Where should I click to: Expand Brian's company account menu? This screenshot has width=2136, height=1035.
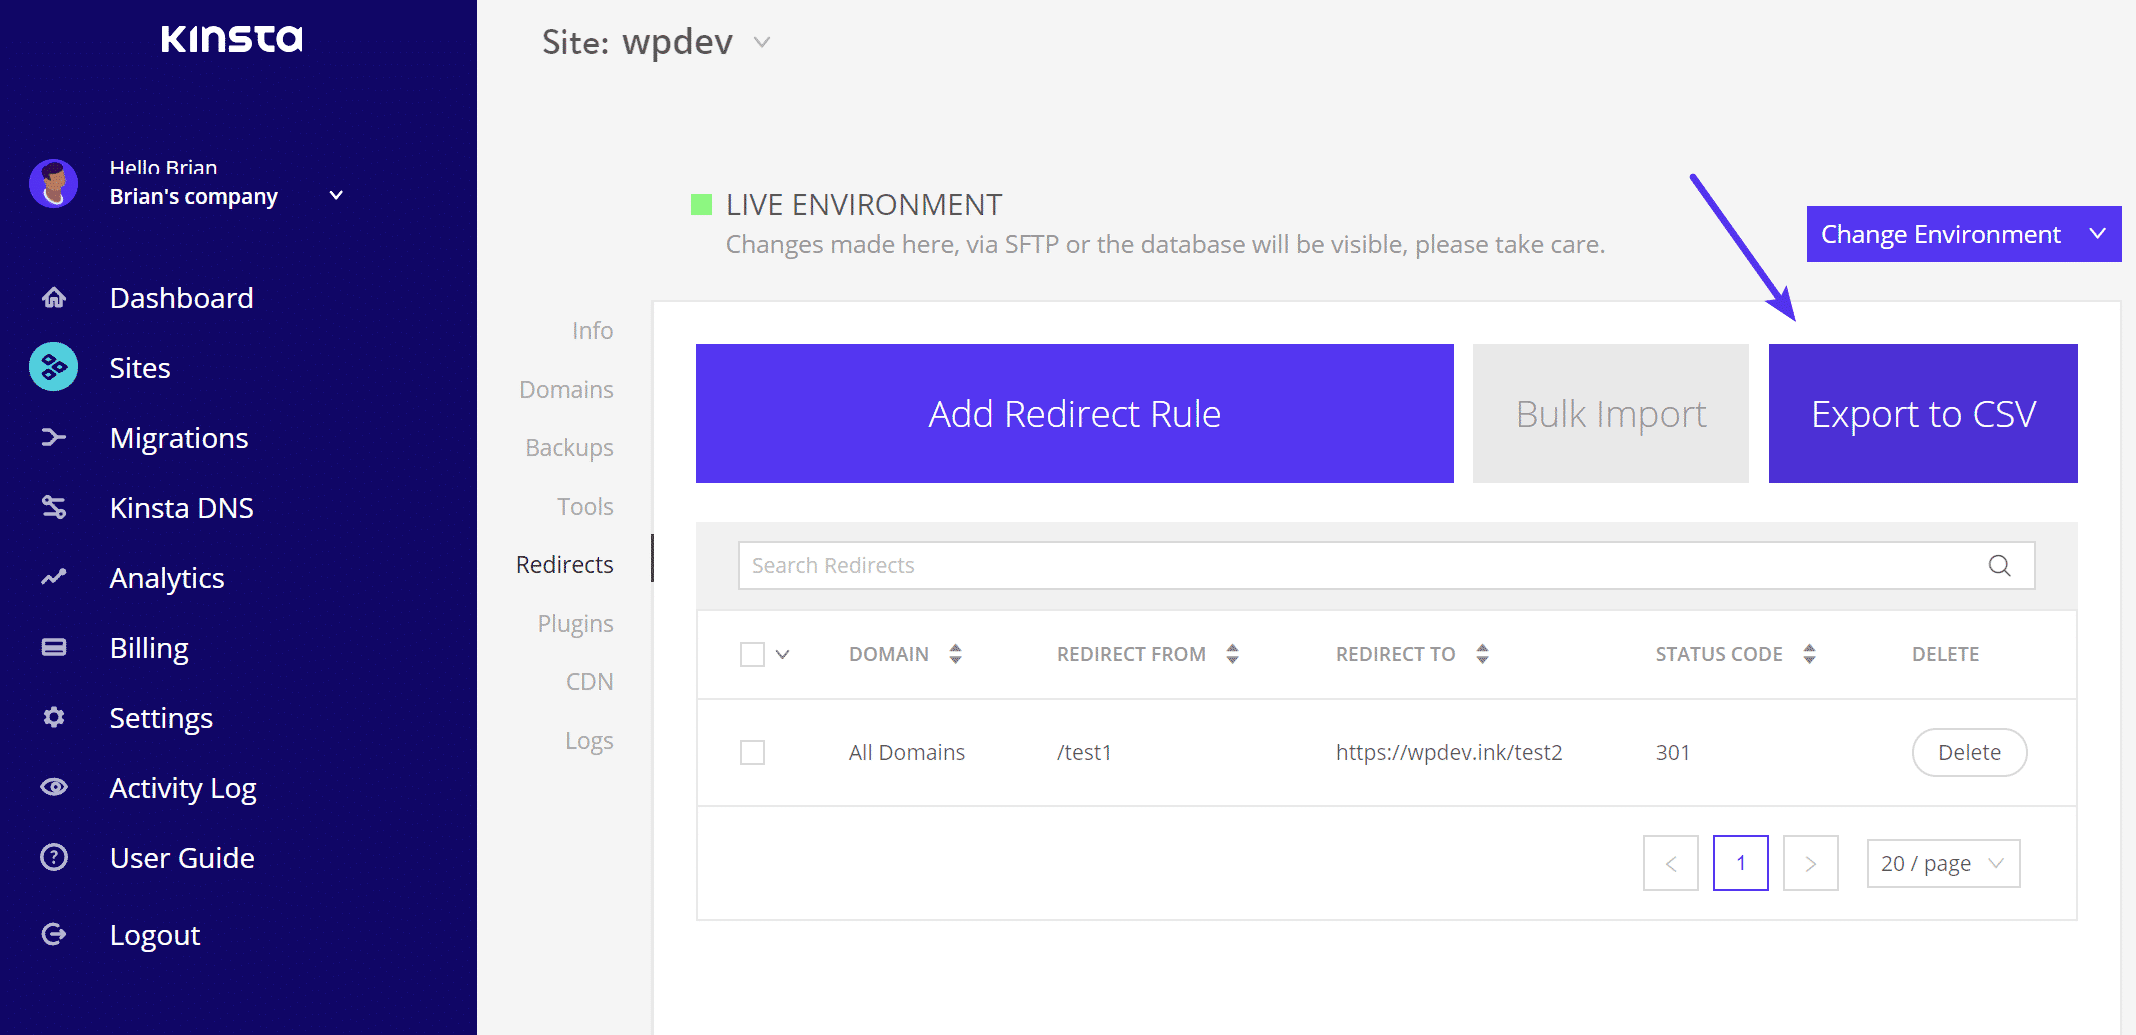[336, 195]
